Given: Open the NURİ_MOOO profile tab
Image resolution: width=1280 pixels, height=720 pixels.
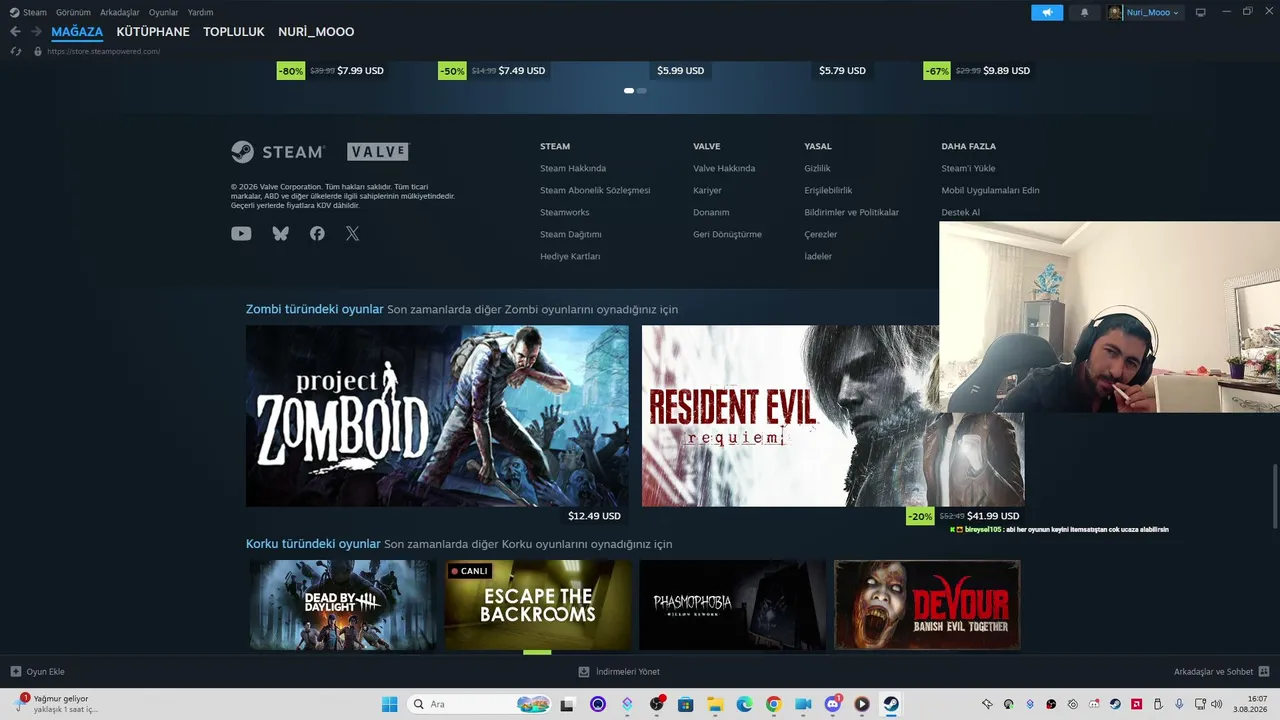Looking at the screenshot, I should pyautogui.click(x=316, y=32).
